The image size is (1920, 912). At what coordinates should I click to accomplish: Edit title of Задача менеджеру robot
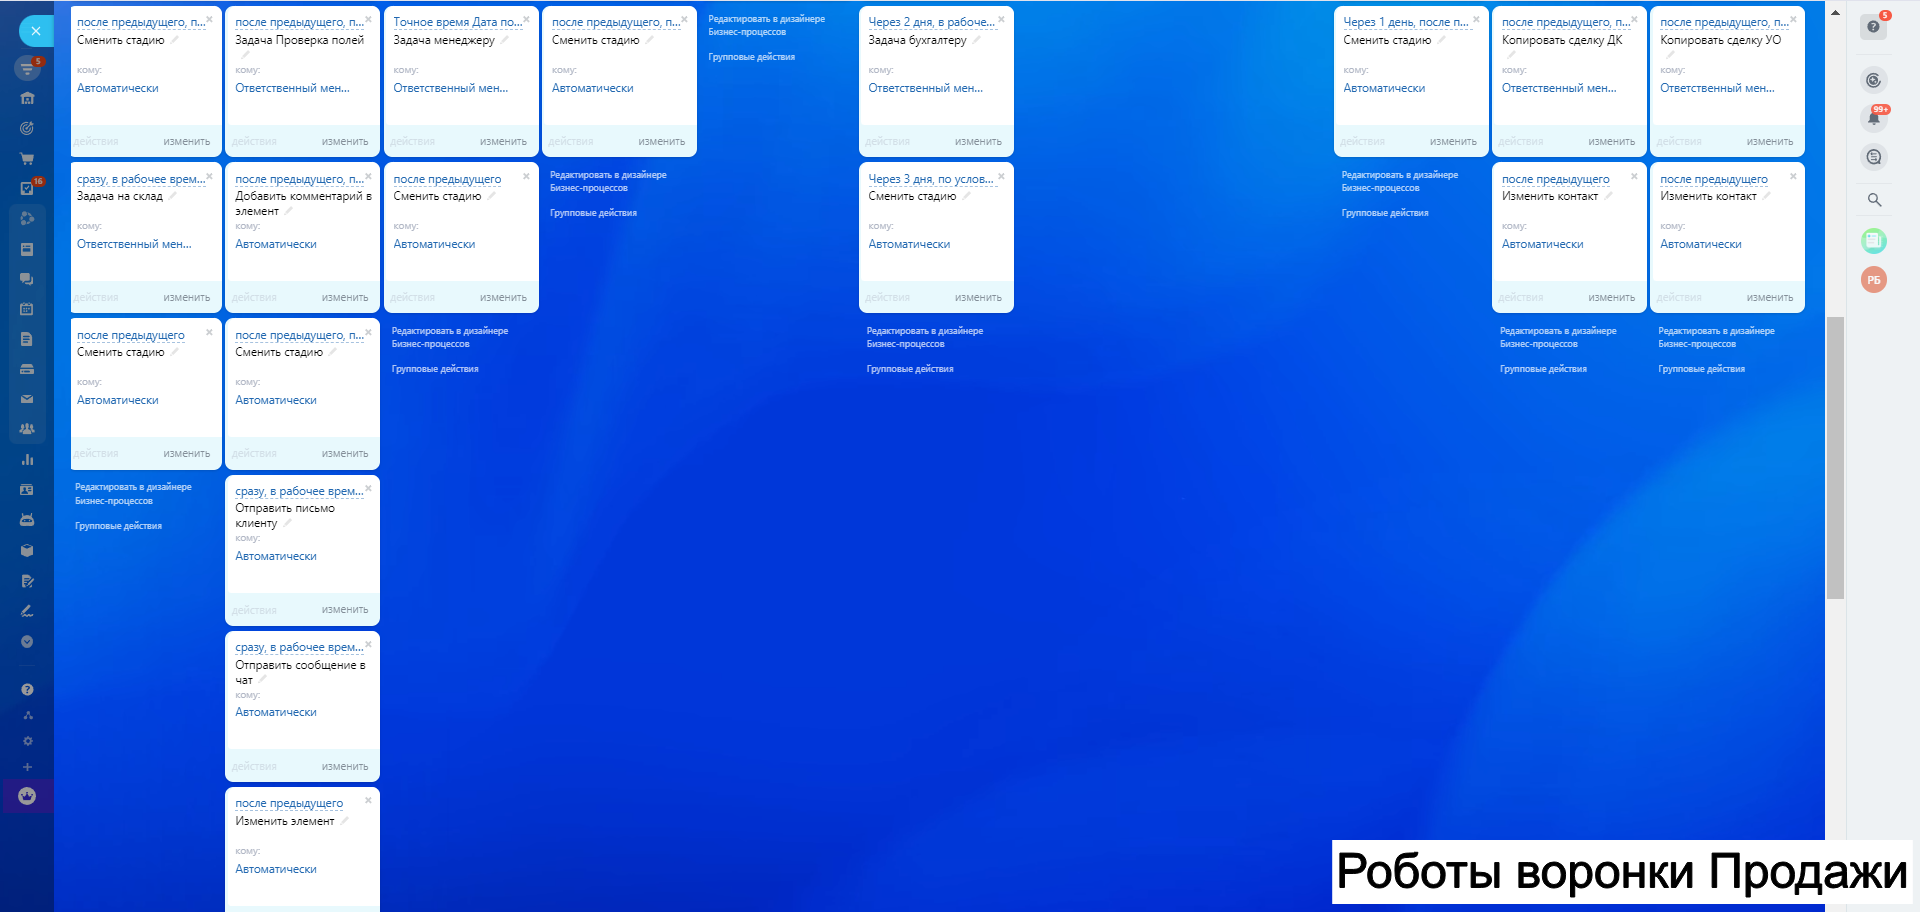point(504,40)
